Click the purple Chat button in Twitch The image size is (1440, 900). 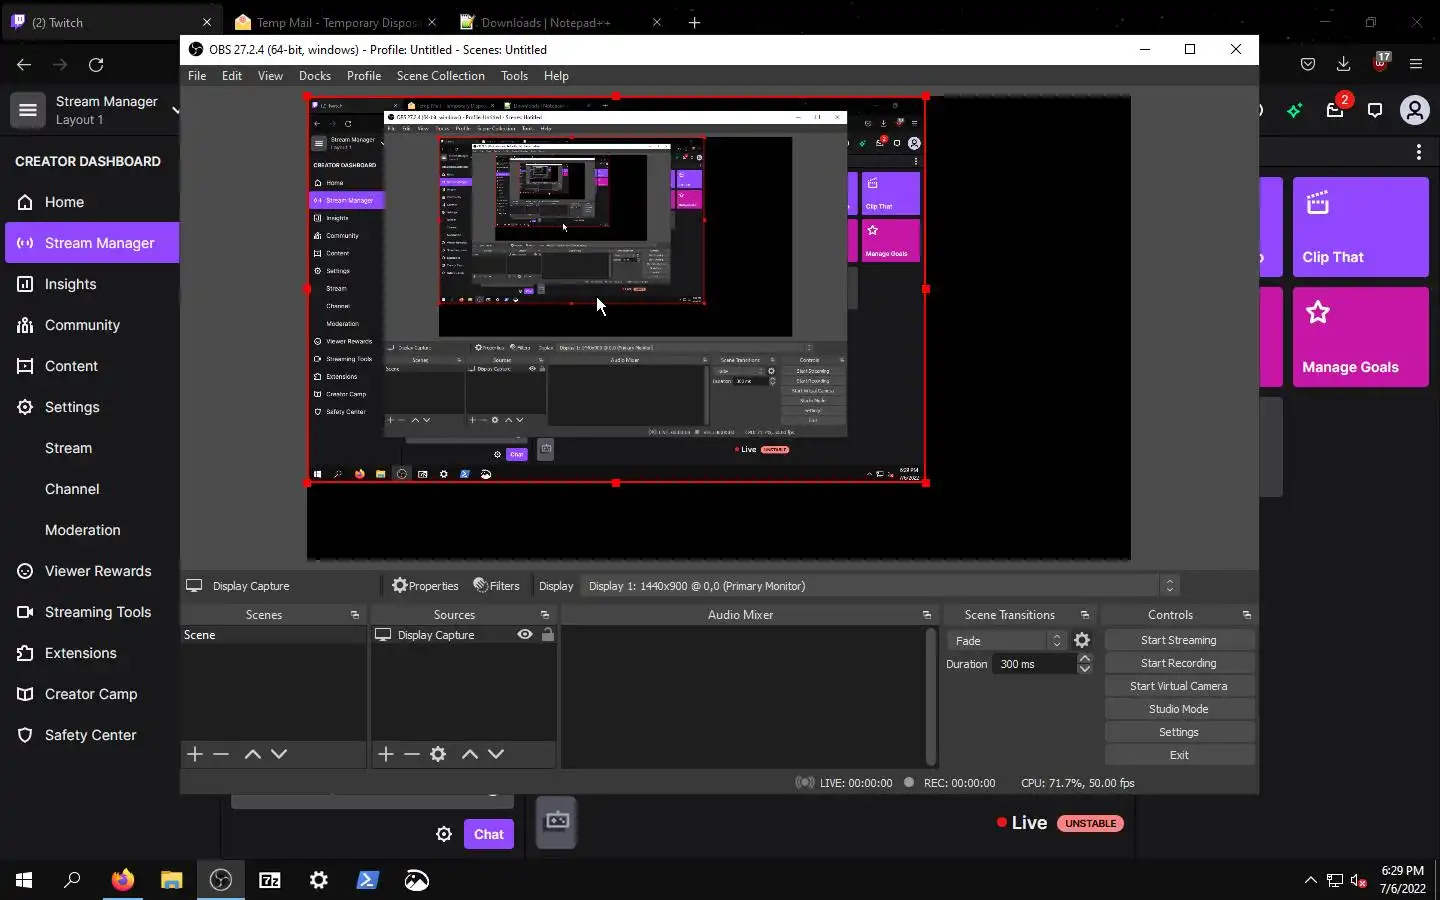coord(489,834)
